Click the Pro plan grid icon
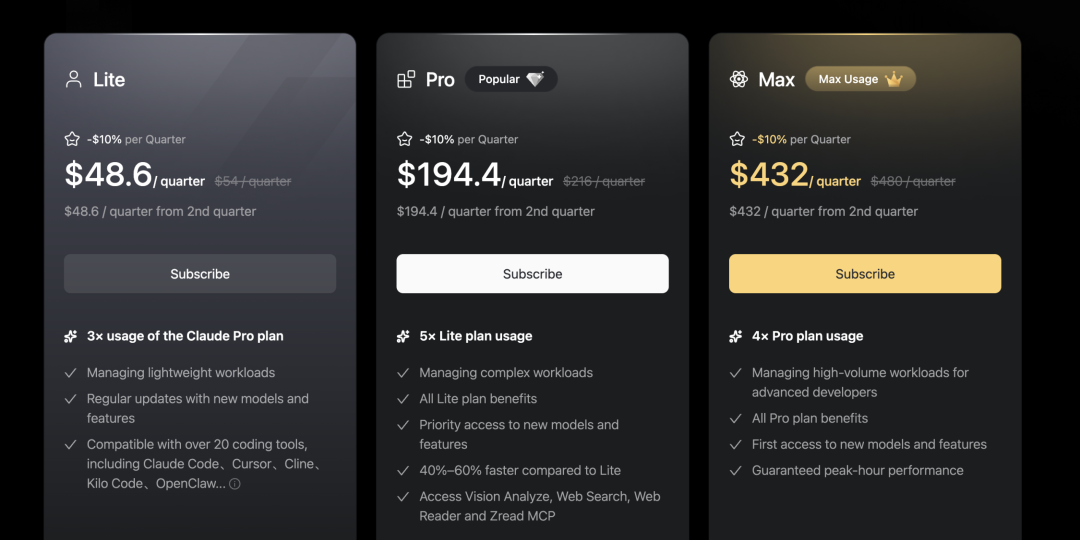This screenshot has height=540, width=1080. coord(406,79)
